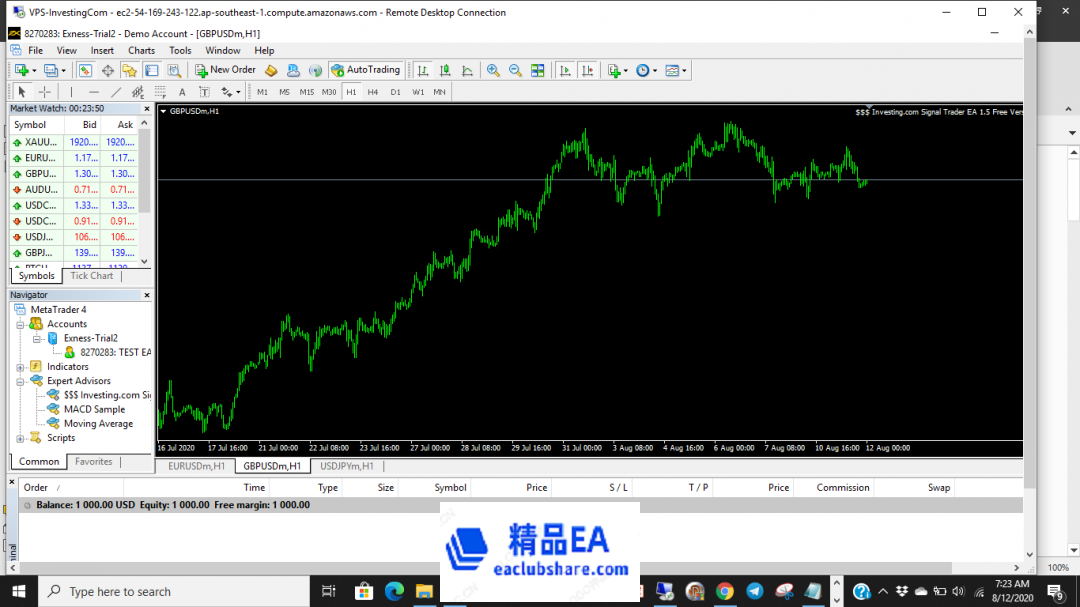Collapse the Expert Advisors tree node
1080x607 pixels.
(21, 381)
